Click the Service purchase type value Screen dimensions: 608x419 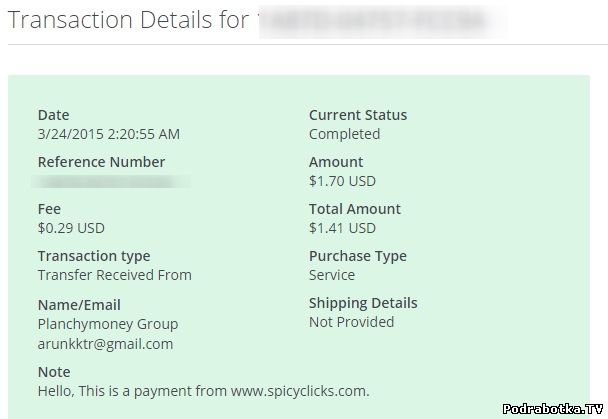click(x=332, y=275)
